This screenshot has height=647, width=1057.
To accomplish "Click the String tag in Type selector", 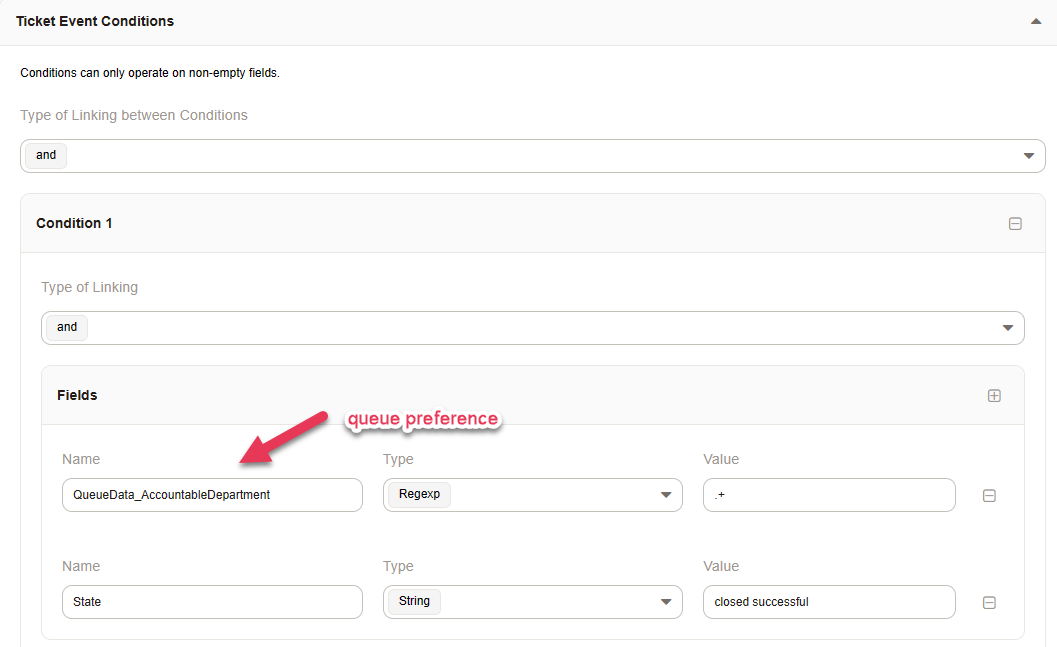I will click(414, 602).
